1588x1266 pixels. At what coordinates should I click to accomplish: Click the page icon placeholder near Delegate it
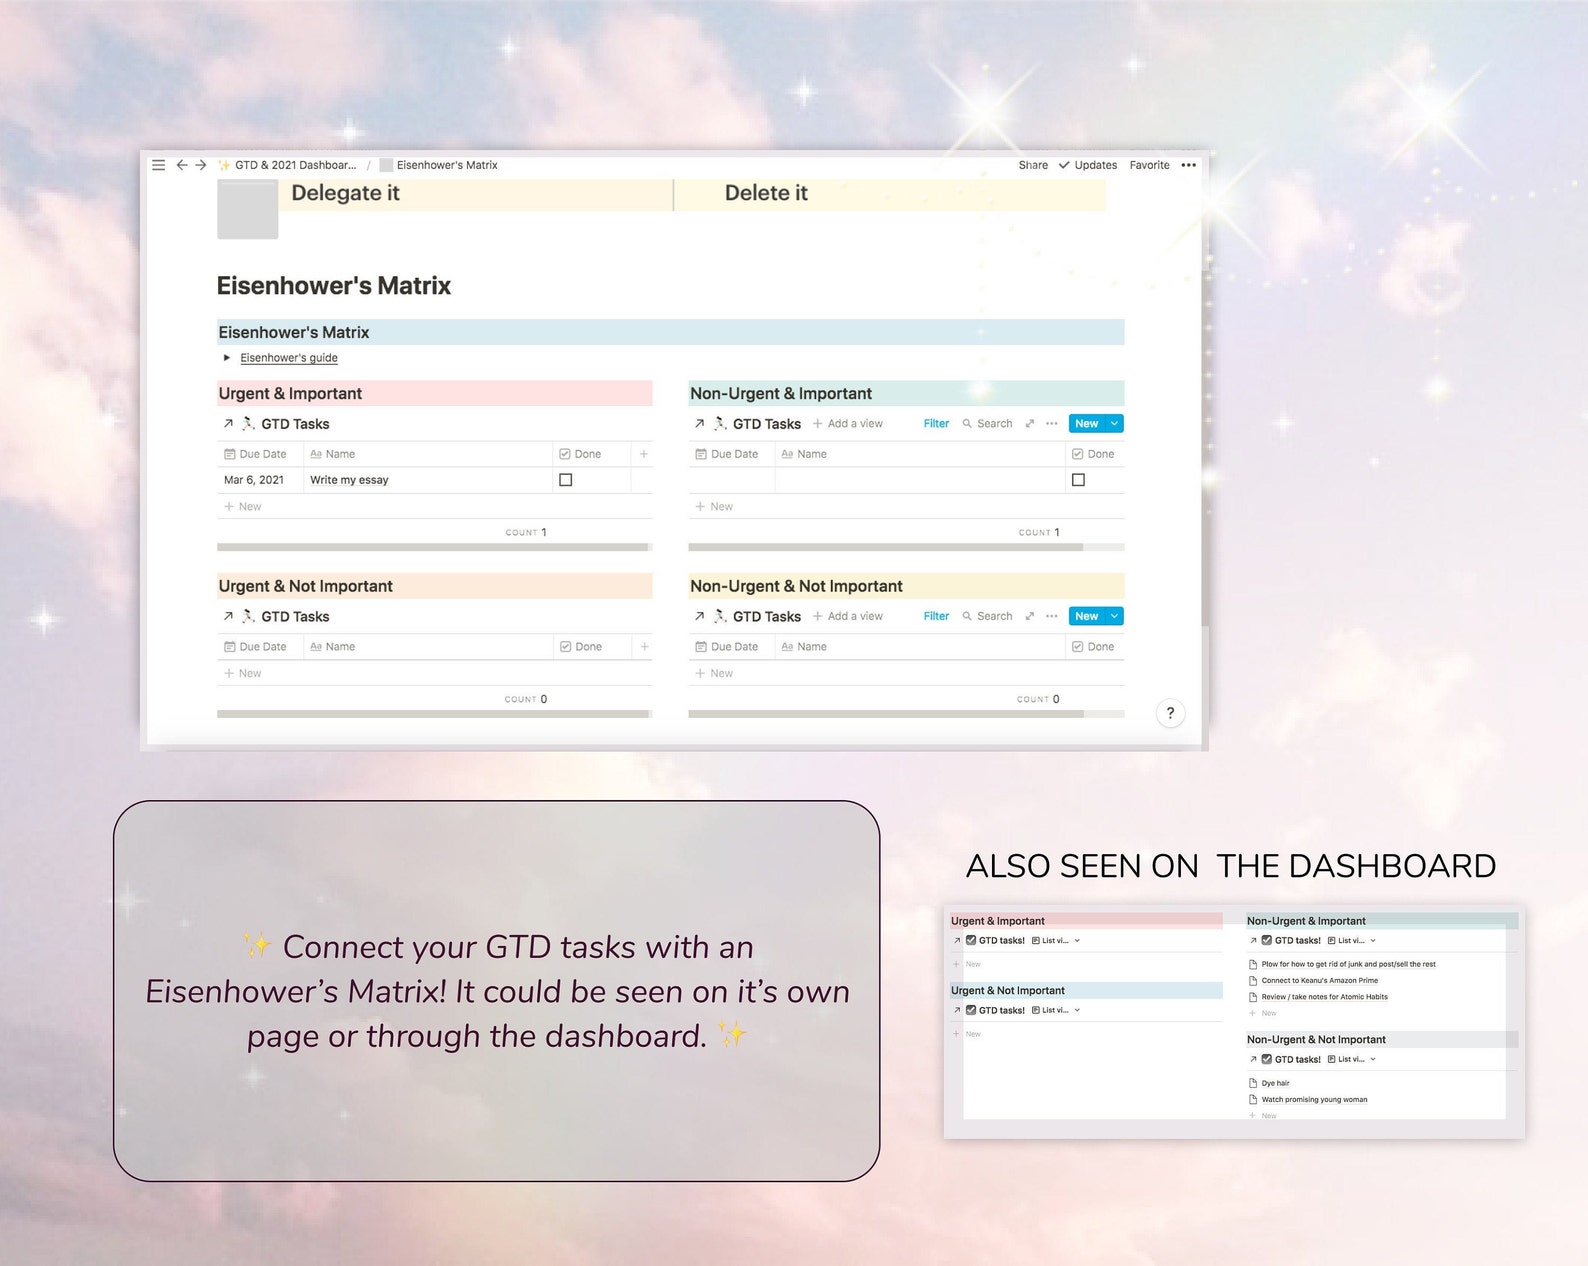(247, 209)
